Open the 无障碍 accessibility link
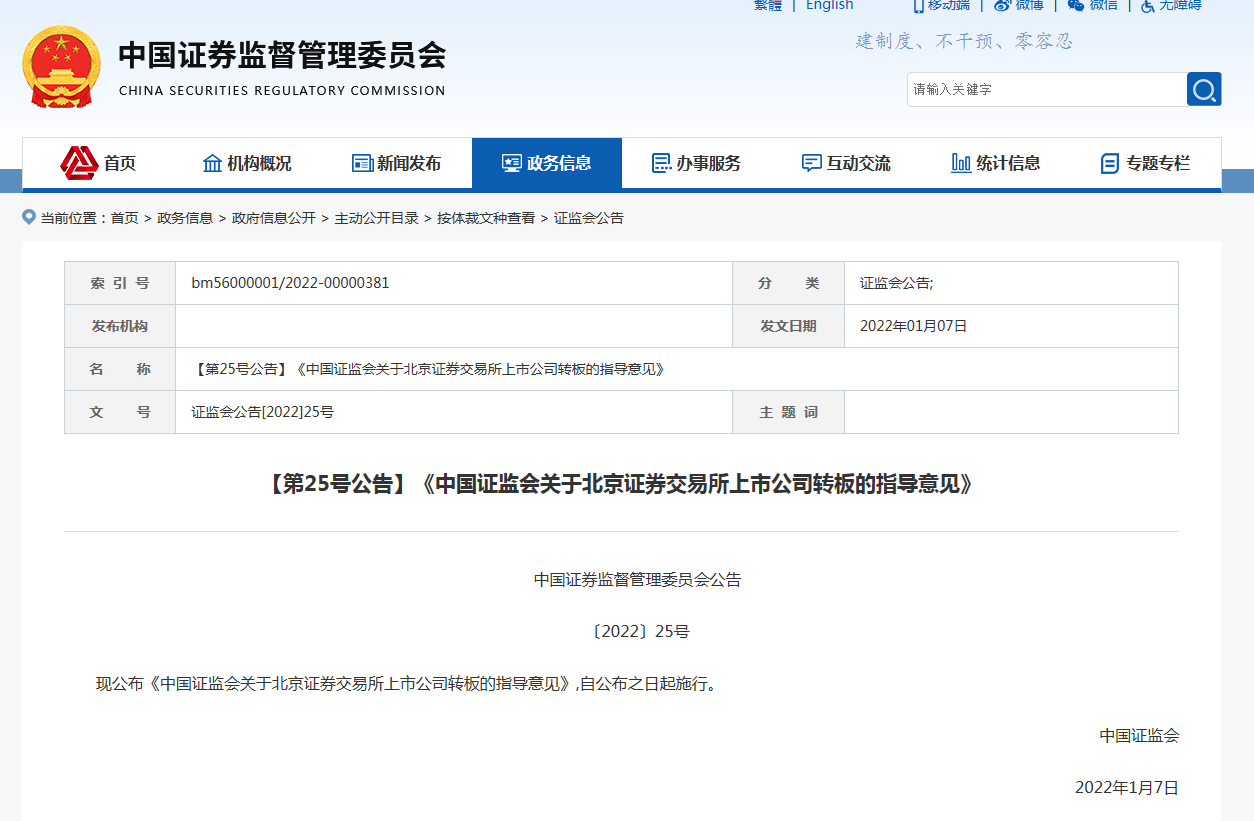The height and width of the screenshot is (821, 1254). point(1171,5)
